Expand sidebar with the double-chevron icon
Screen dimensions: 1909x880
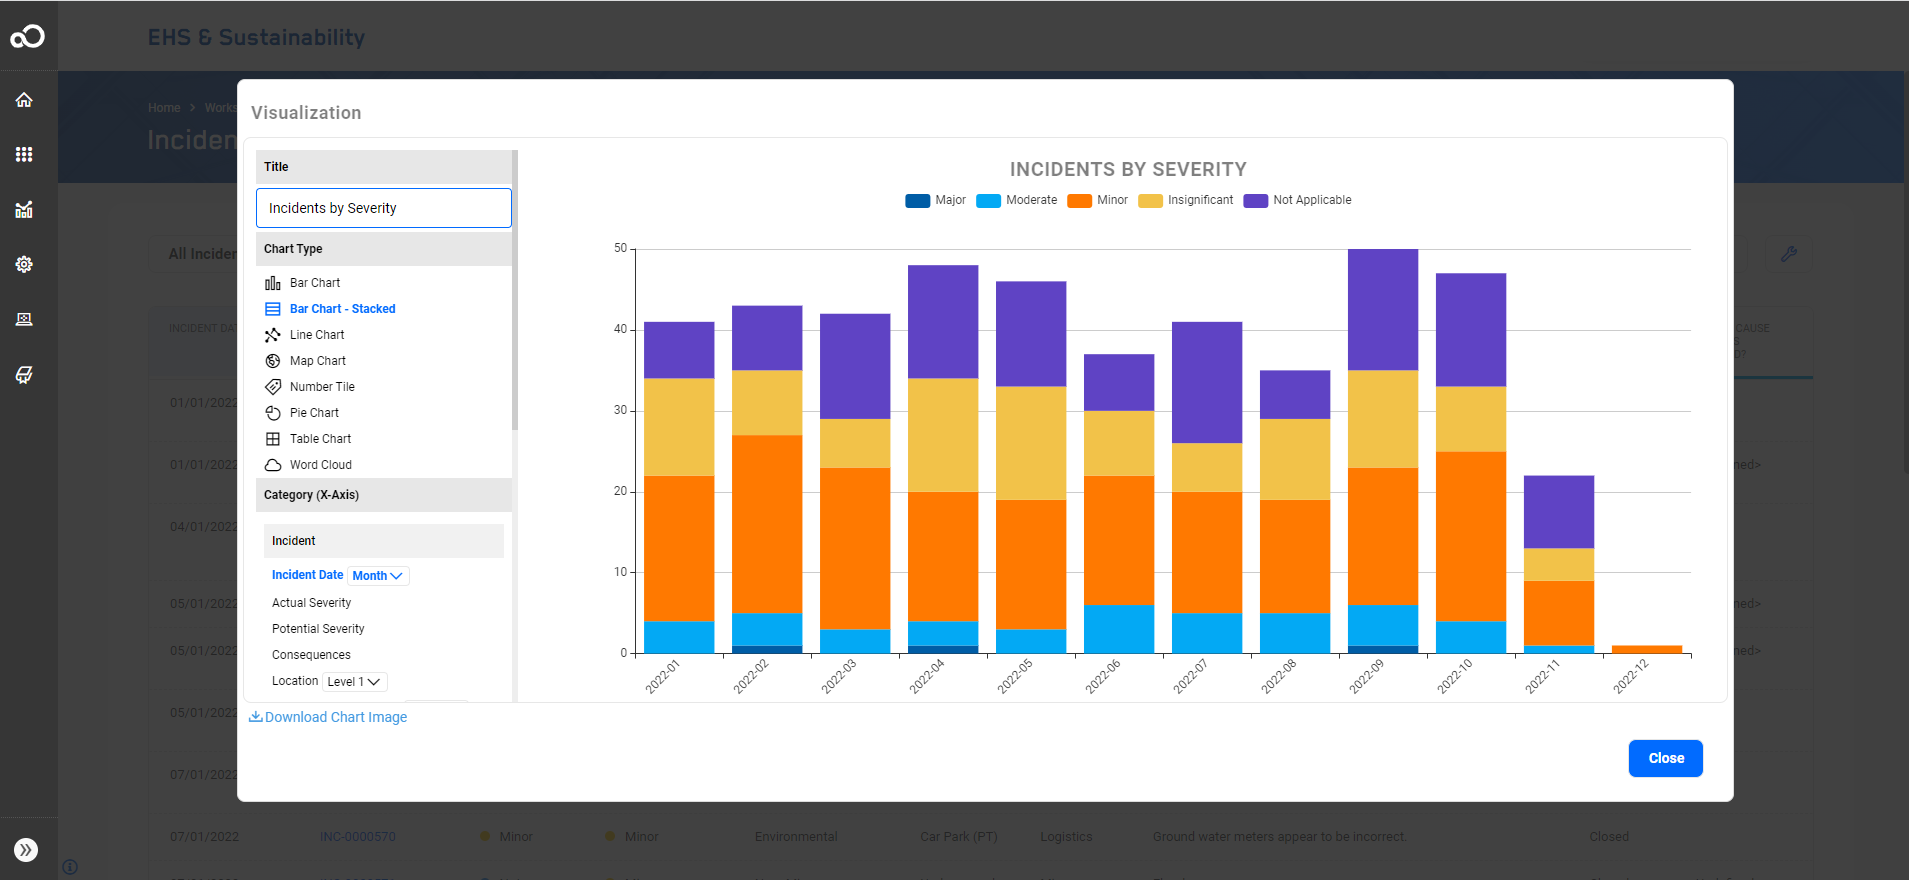pyautogui.click(x=26, y=850)
